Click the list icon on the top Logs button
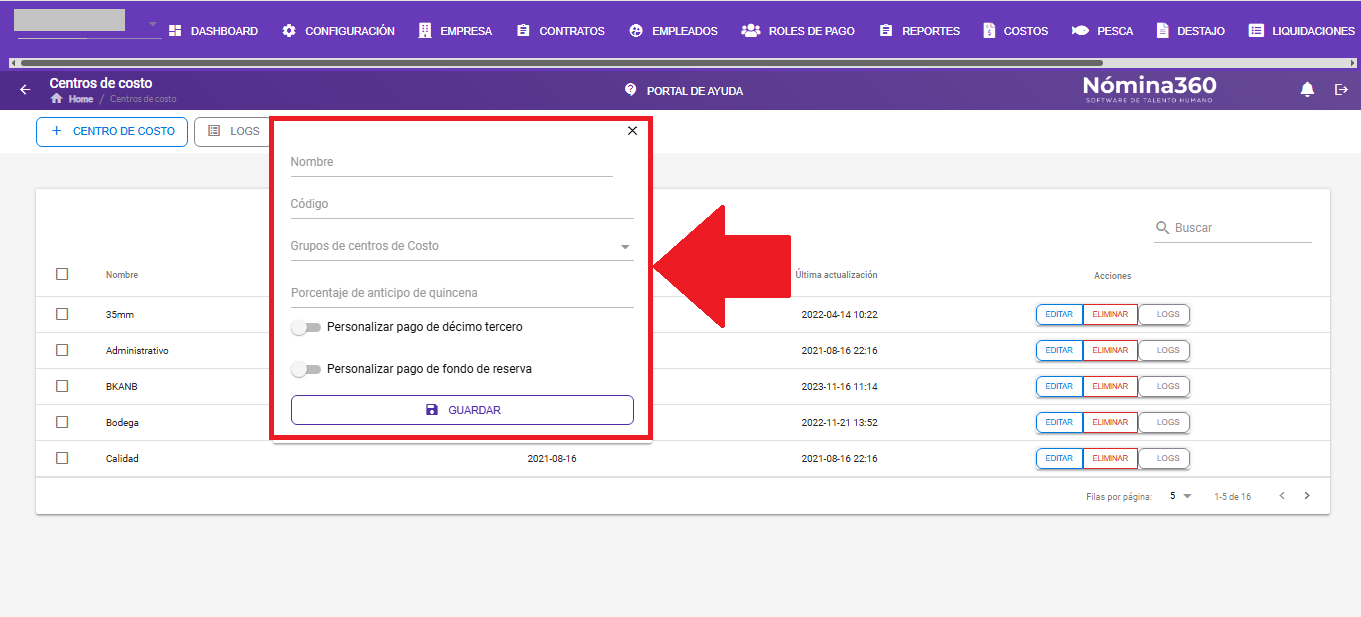The height and width of the screenshot is (617, 1361). click(x=214, y=131)
